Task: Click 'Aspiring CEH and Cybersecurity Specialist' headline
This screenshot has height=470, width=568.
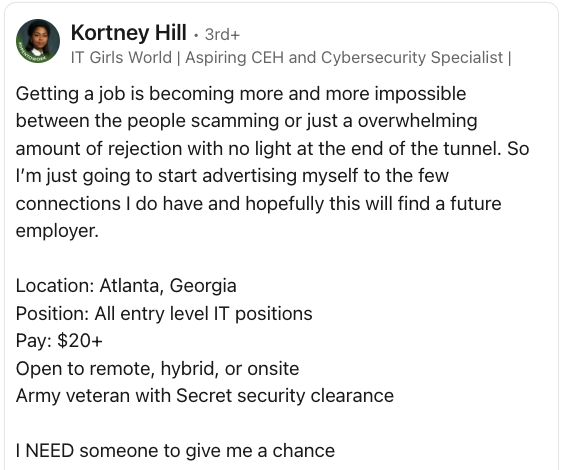Action: (344, 57)
